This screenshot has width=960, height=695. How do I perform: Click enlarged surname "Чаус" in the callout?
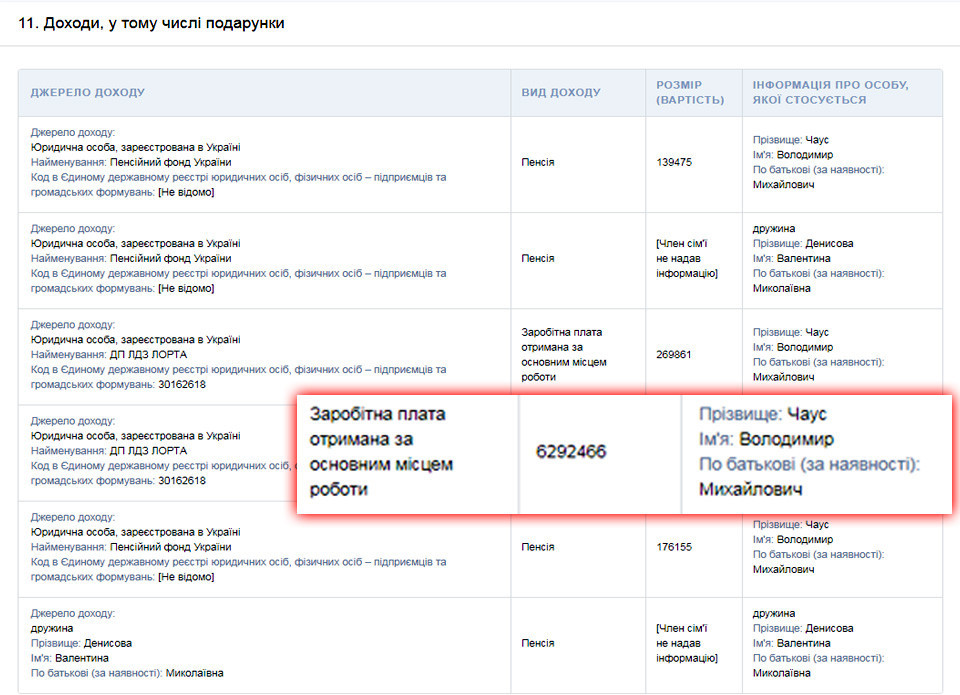pyautogui.click(x=807, y=414)
